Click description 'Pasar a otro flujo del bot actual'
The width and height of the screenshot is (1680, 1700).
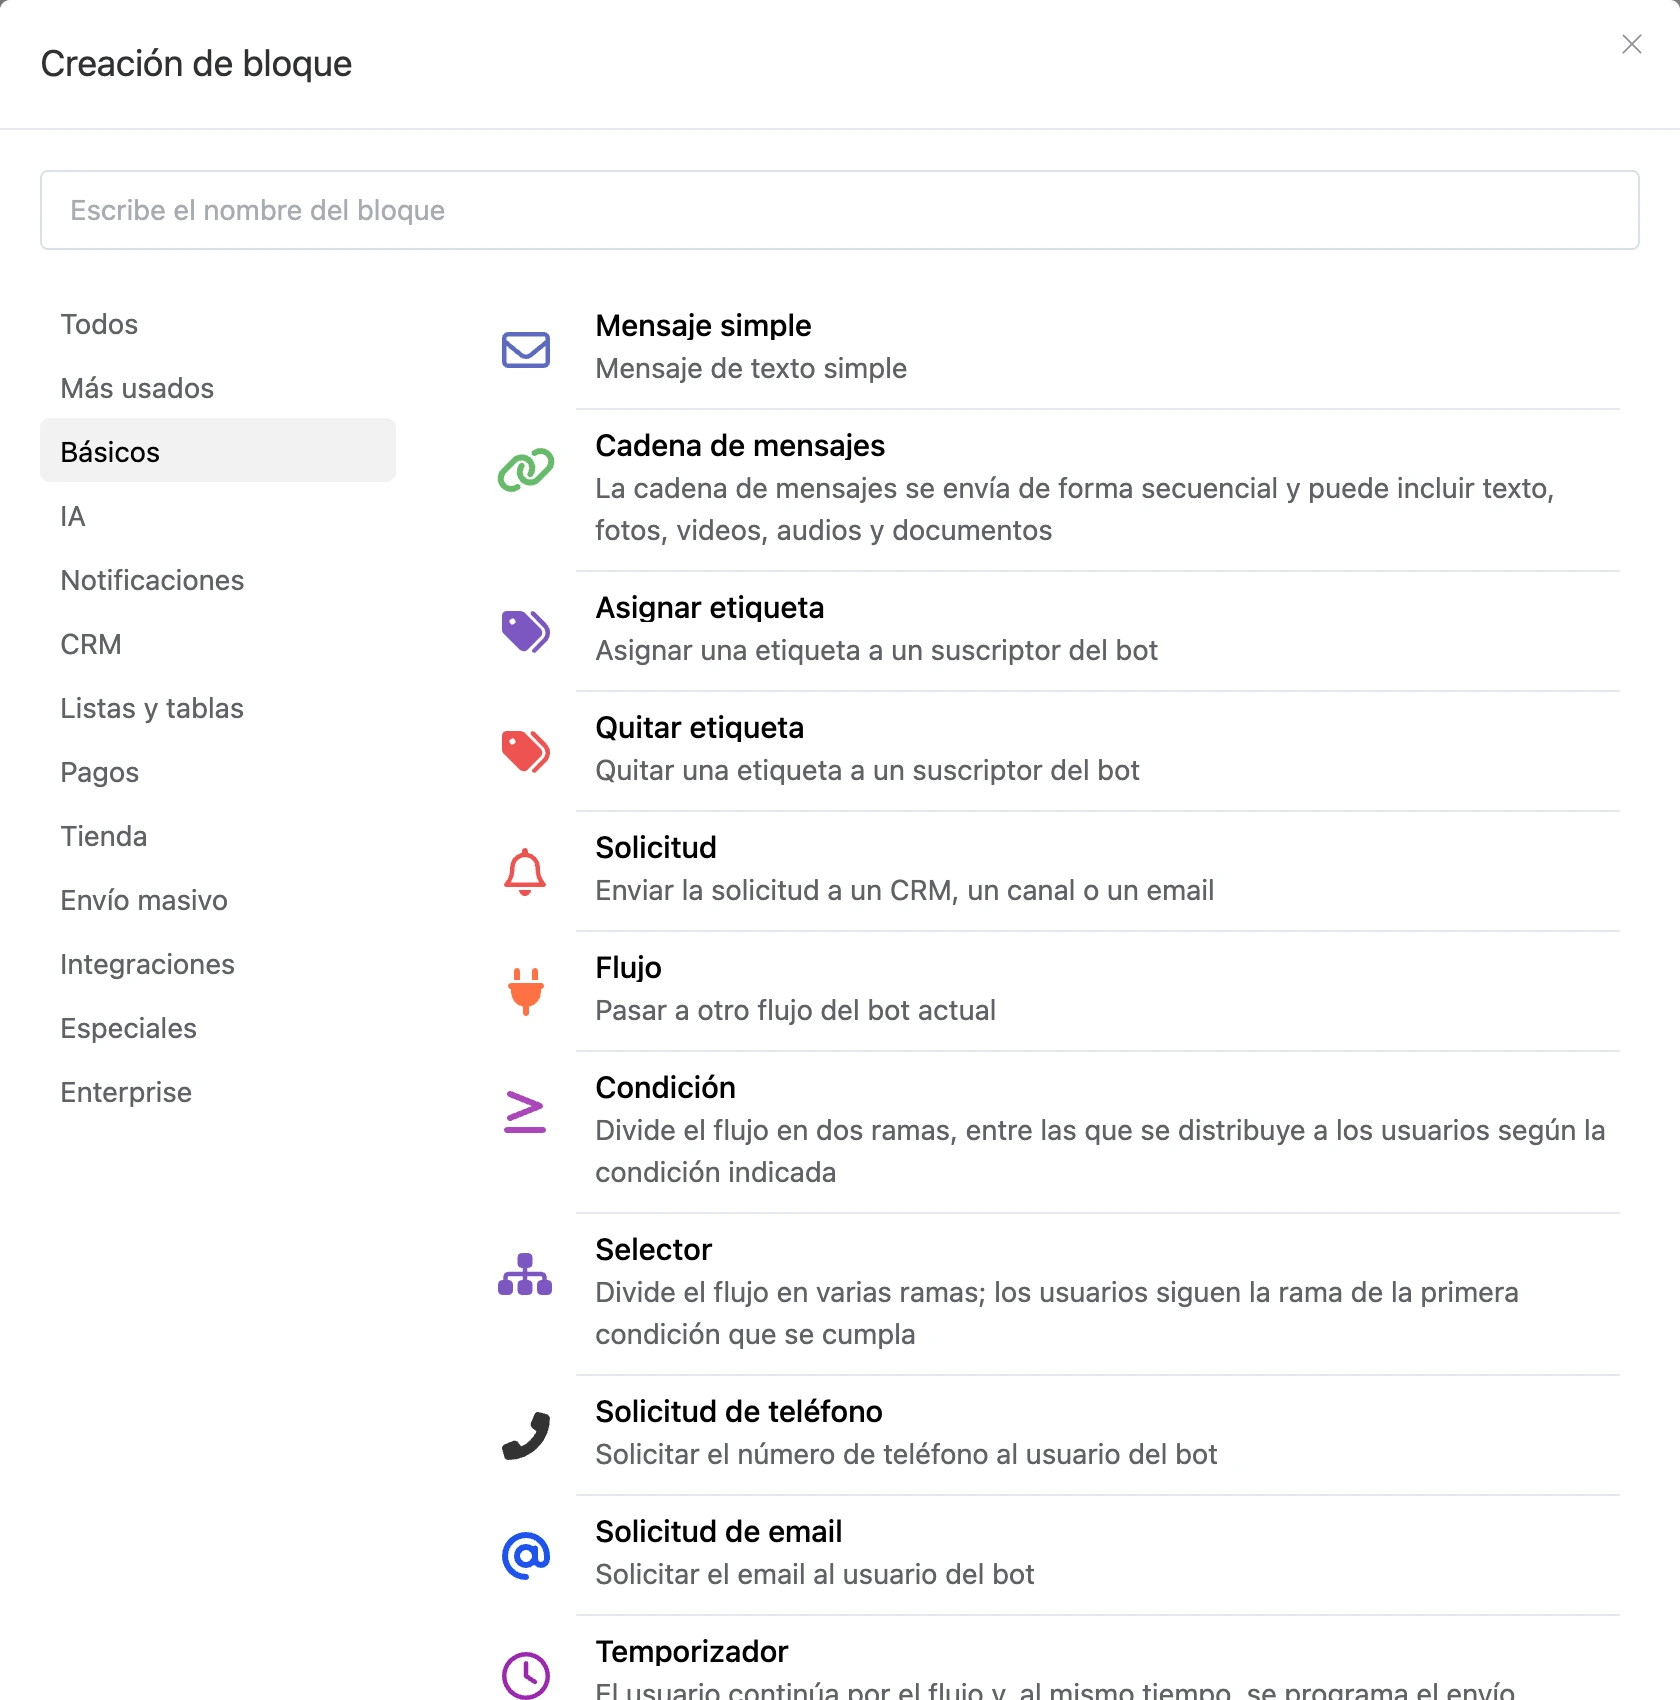(795, 1011)
